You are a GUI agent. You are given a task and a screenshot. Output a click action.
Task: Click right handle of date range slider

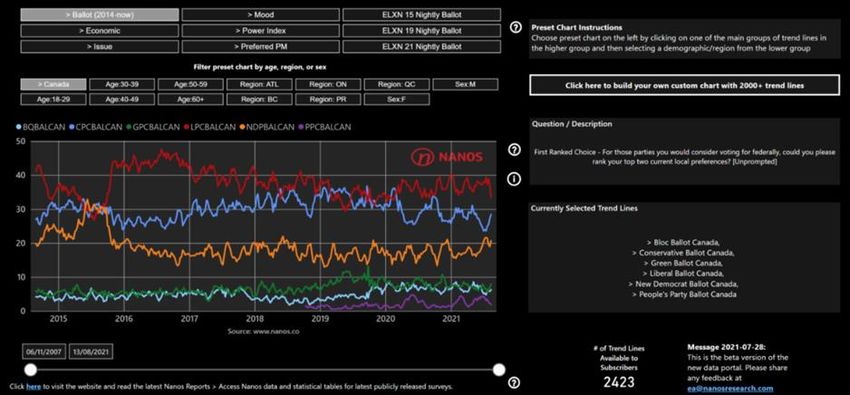coord(499,370)
